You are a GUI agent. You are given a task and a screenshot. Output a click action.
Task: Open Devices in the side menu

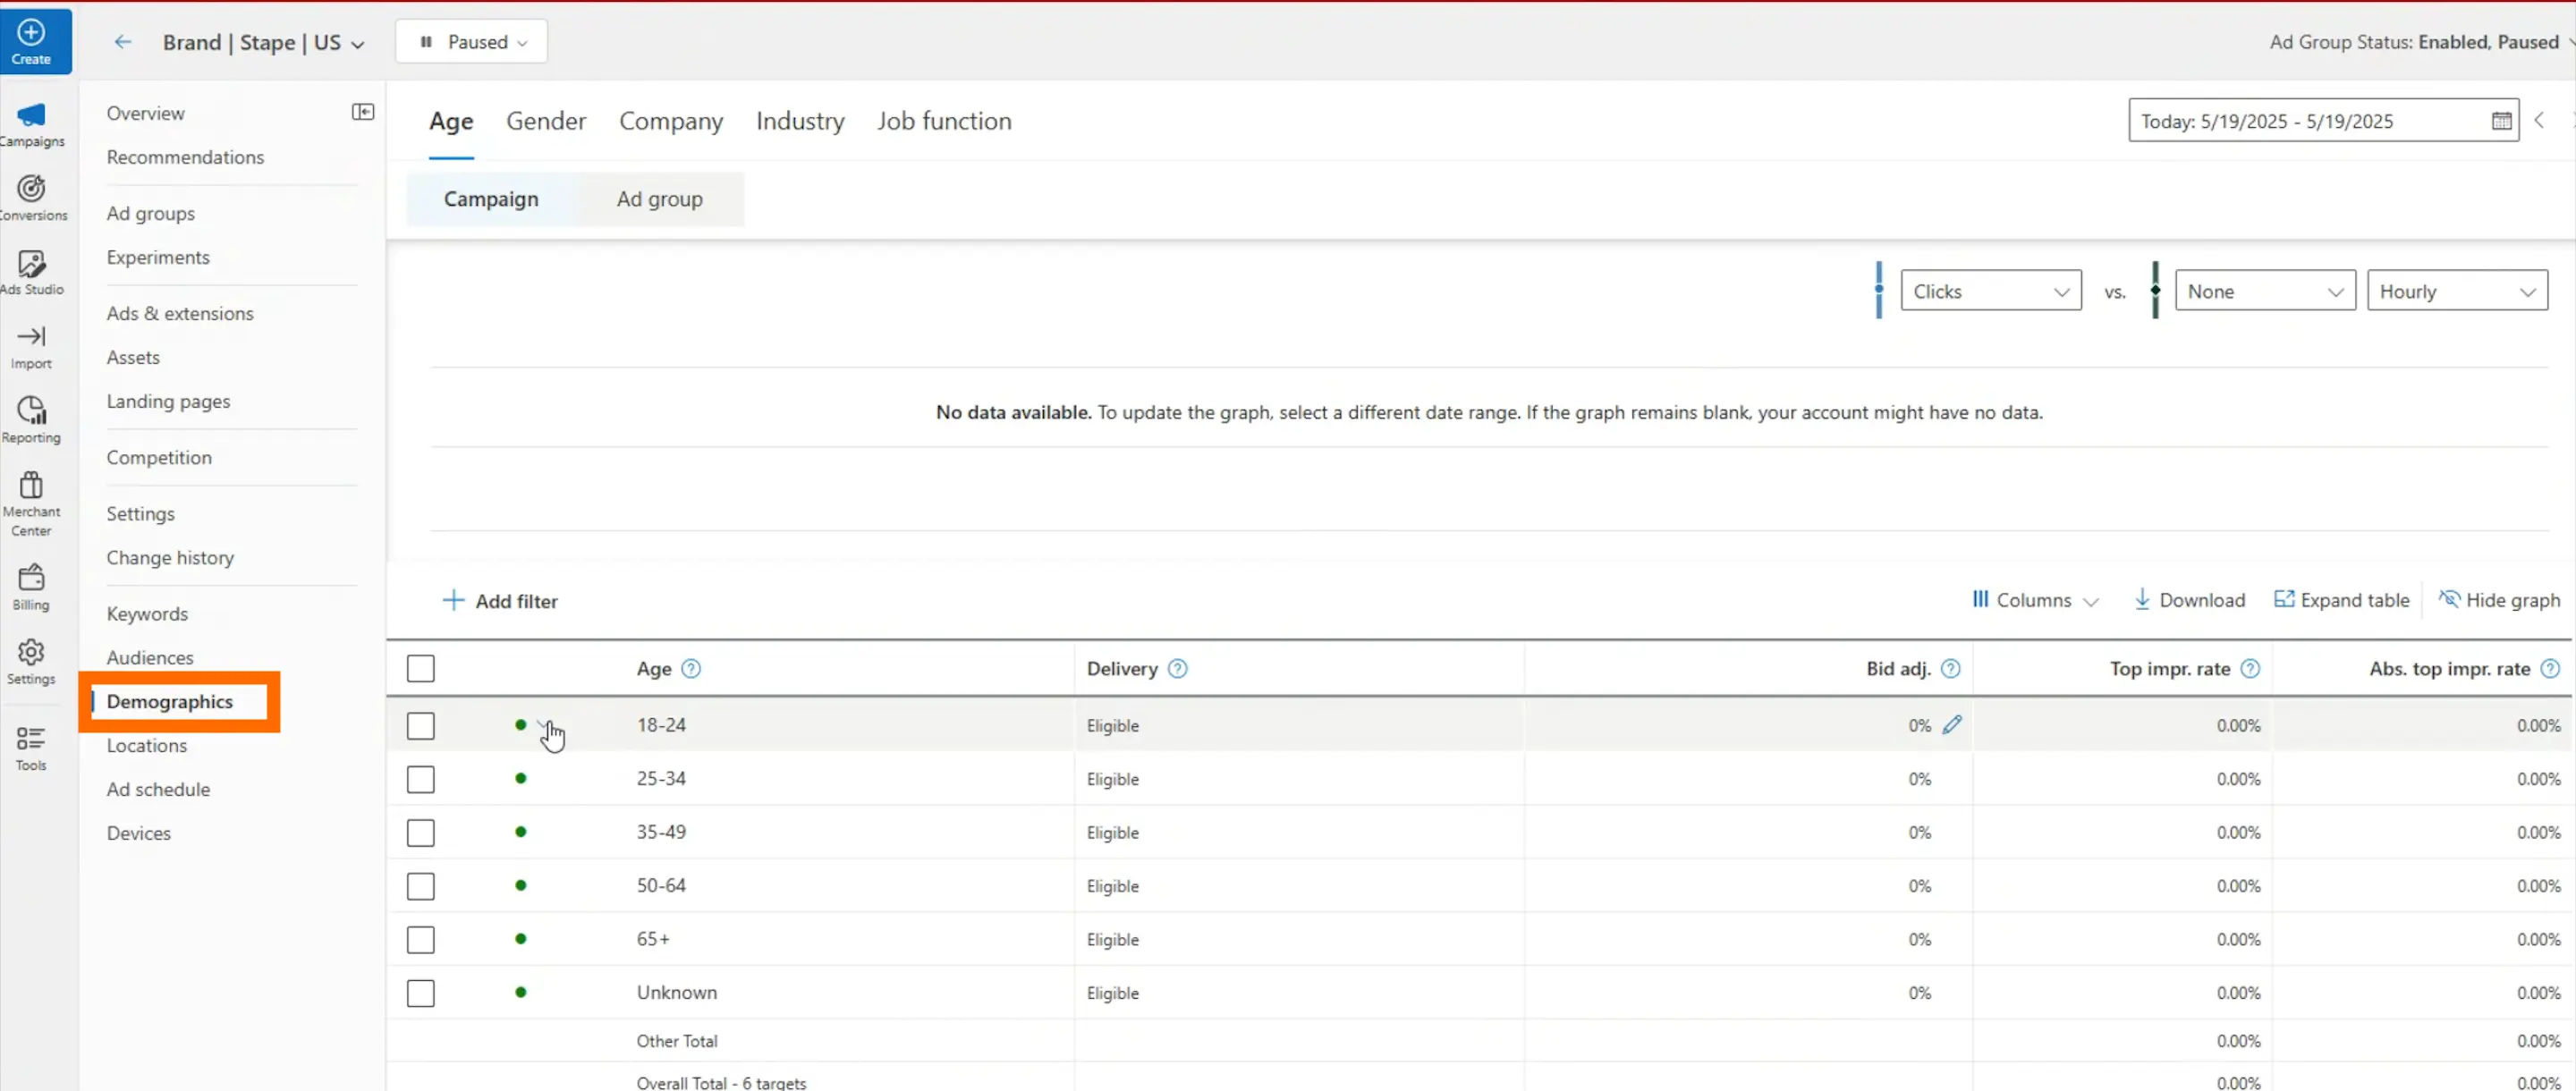tap(139, 833)
